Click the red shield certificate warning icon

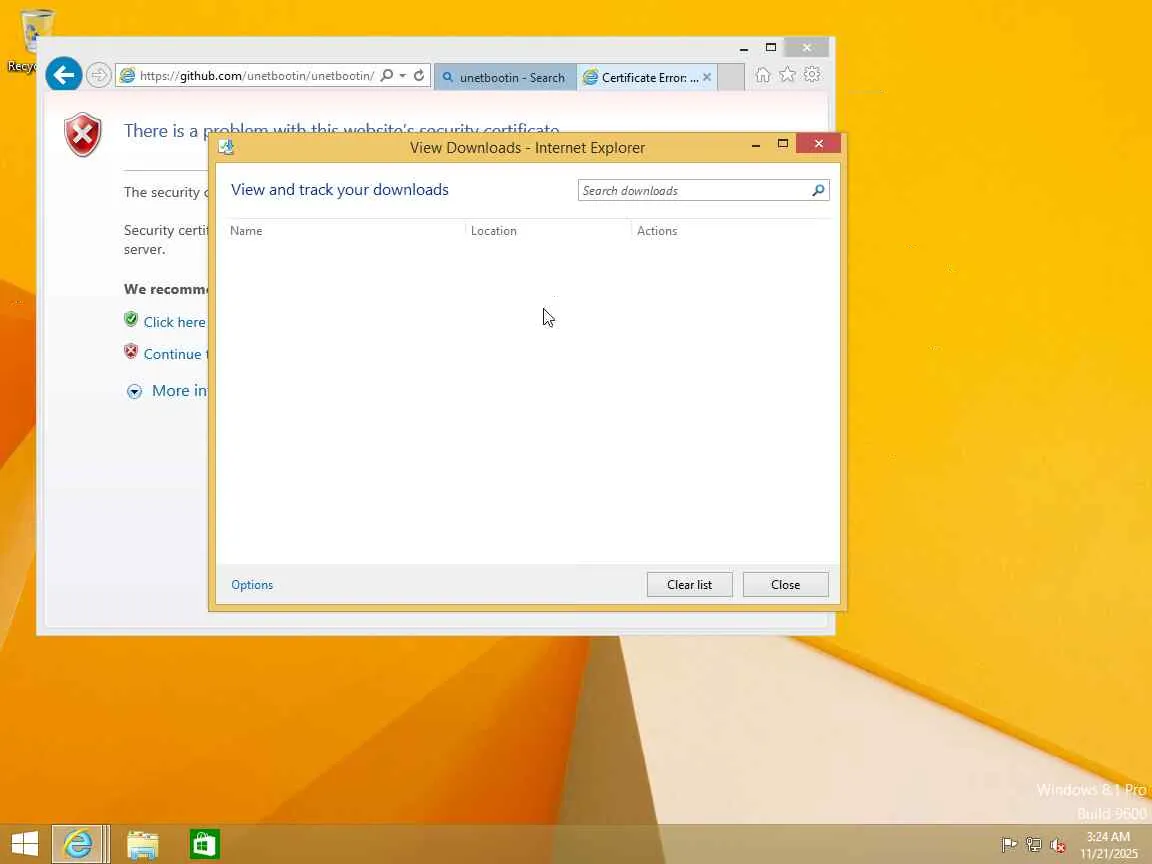click(x=83, y=134)
